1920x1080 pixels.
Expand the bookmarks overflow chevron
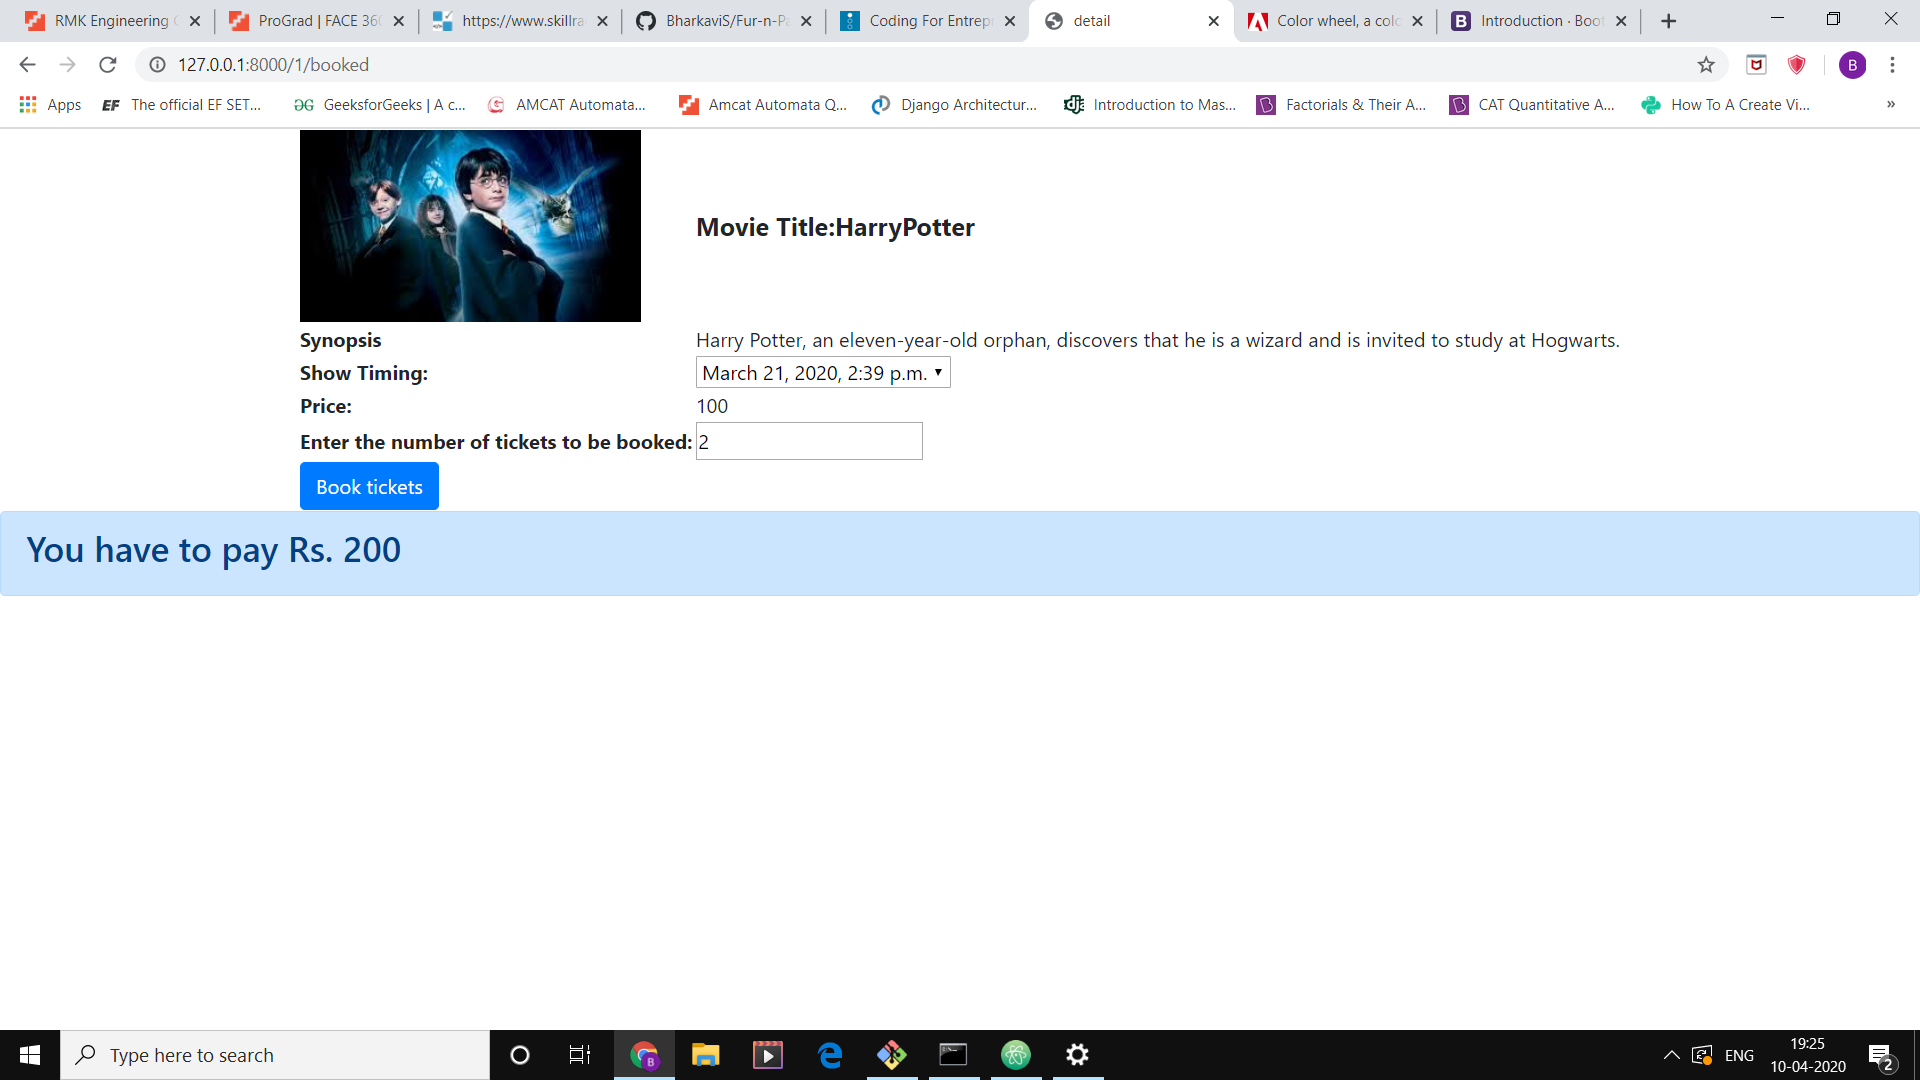click(x=1892, y=104)
